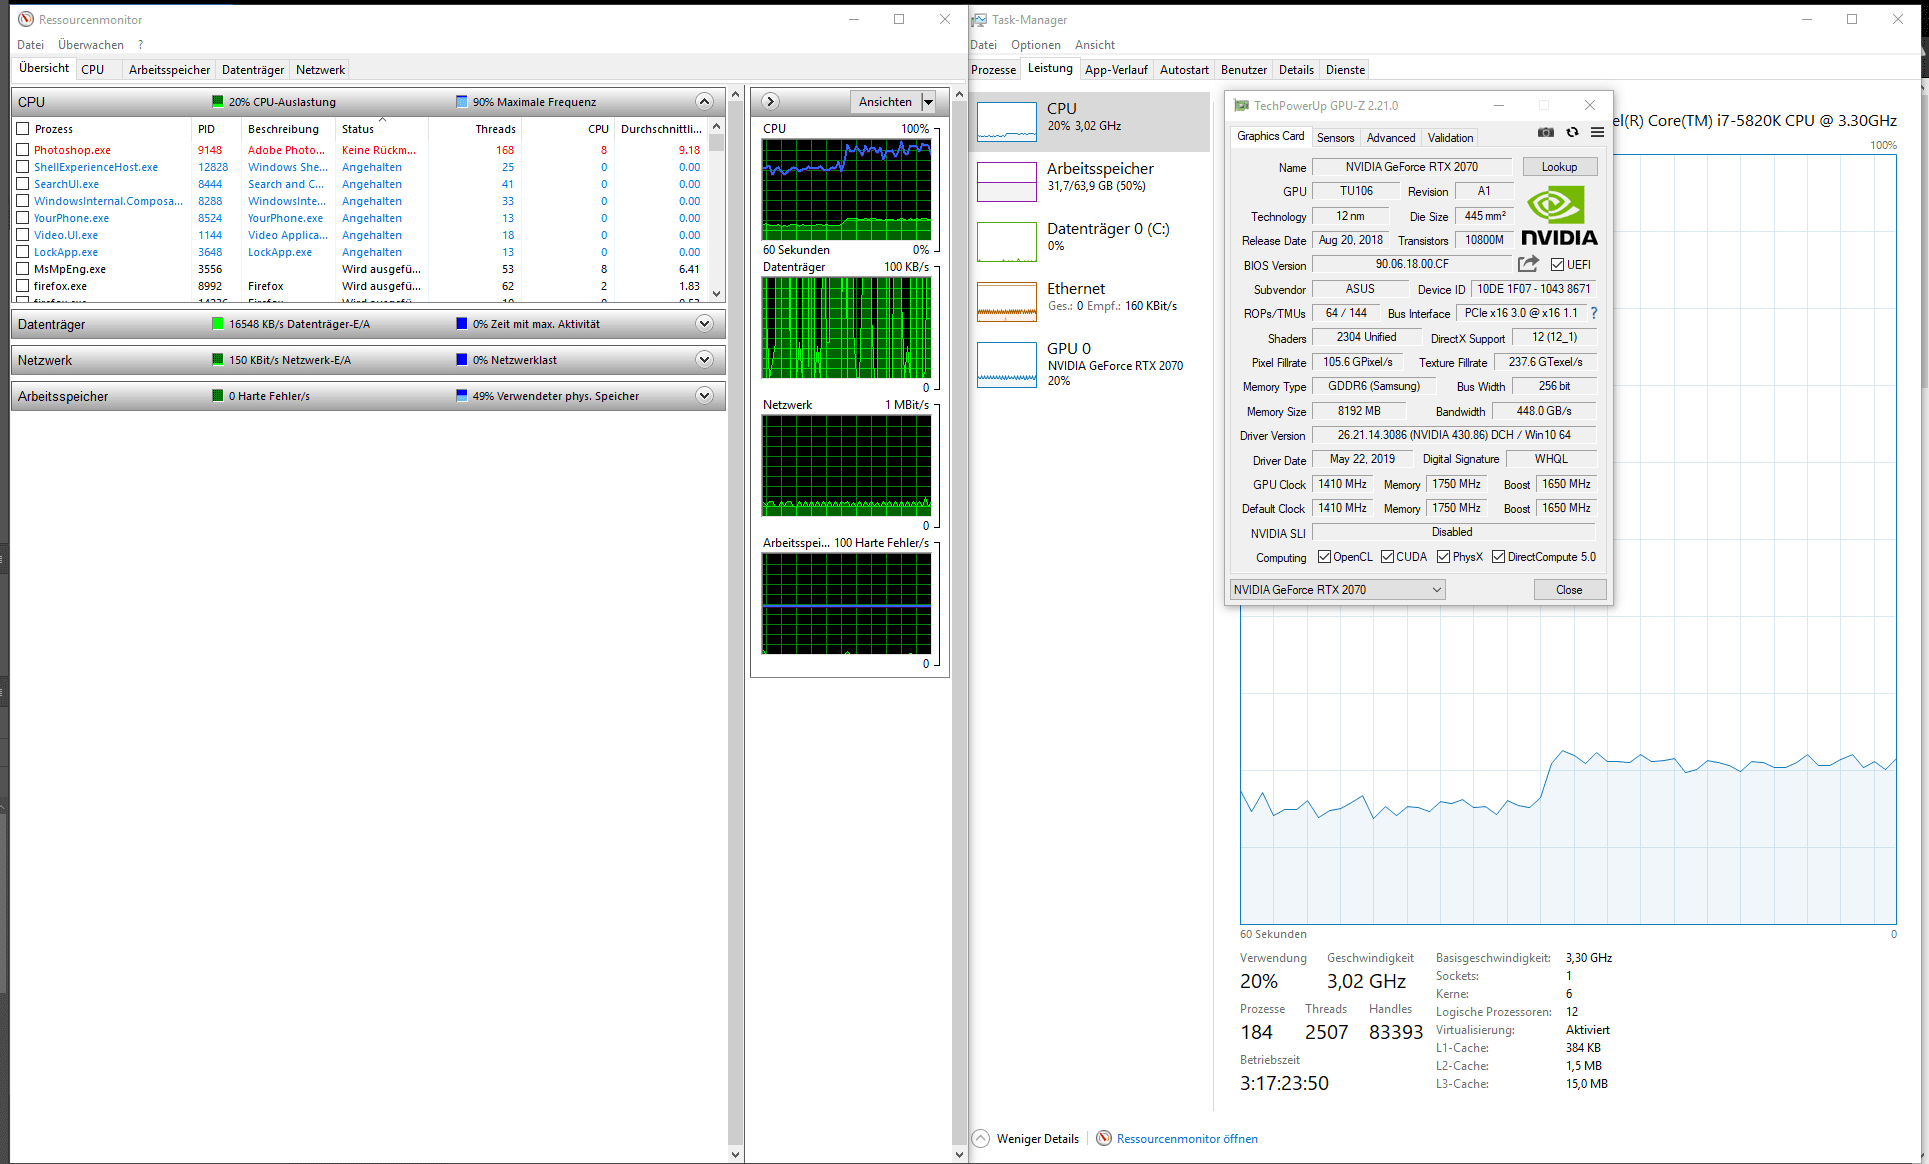1929x1164 pixels.
Task: Click the round arrow button beside Ansichten
Action: [770, 101]
